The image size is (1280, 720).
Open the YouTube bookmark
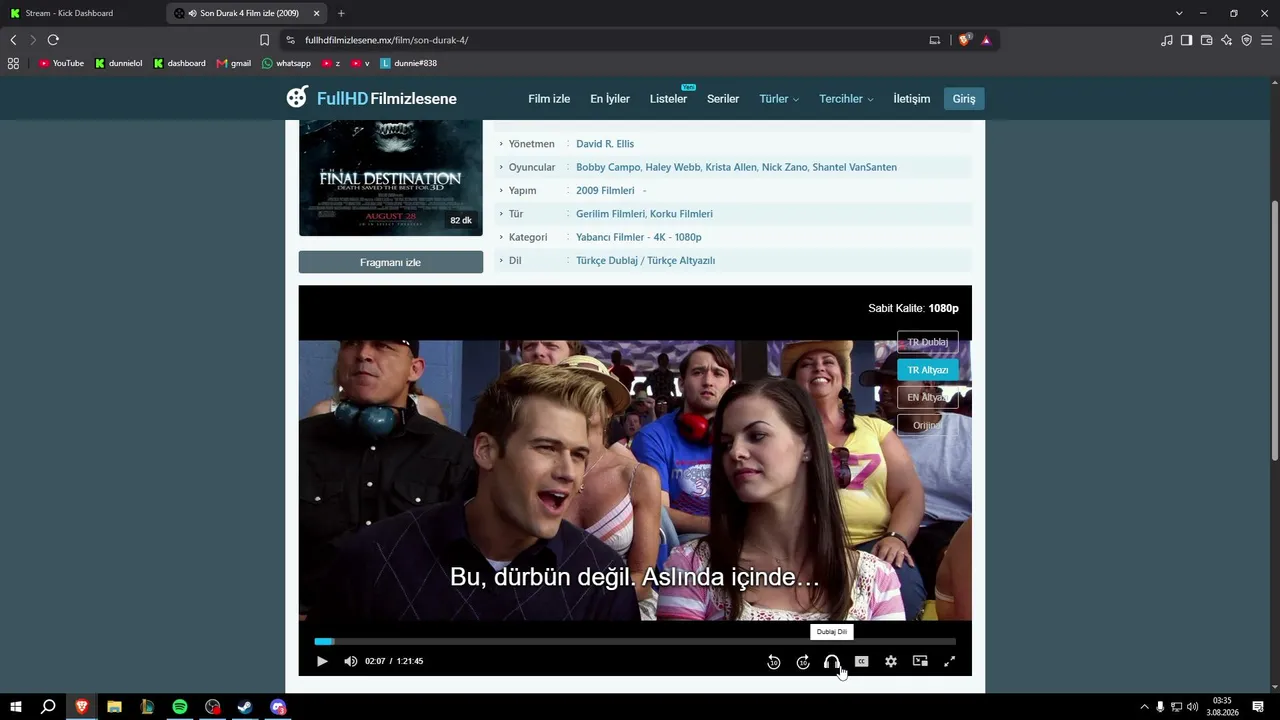(x=61, y=63)
